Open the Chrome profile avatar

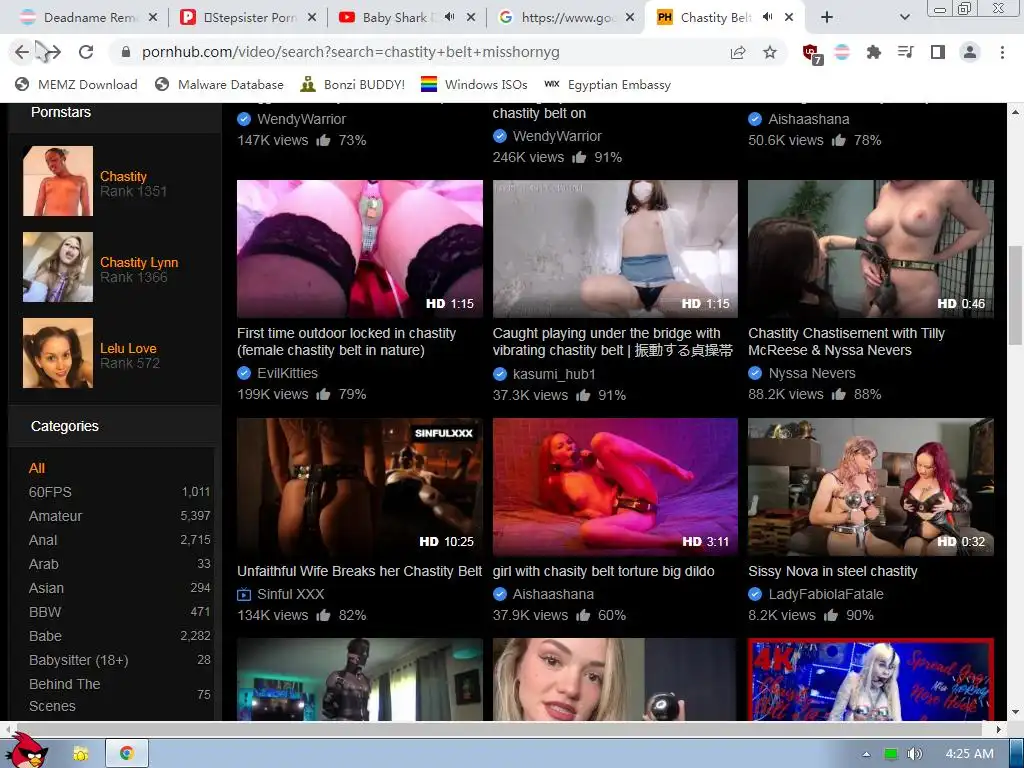pos(970,52)
